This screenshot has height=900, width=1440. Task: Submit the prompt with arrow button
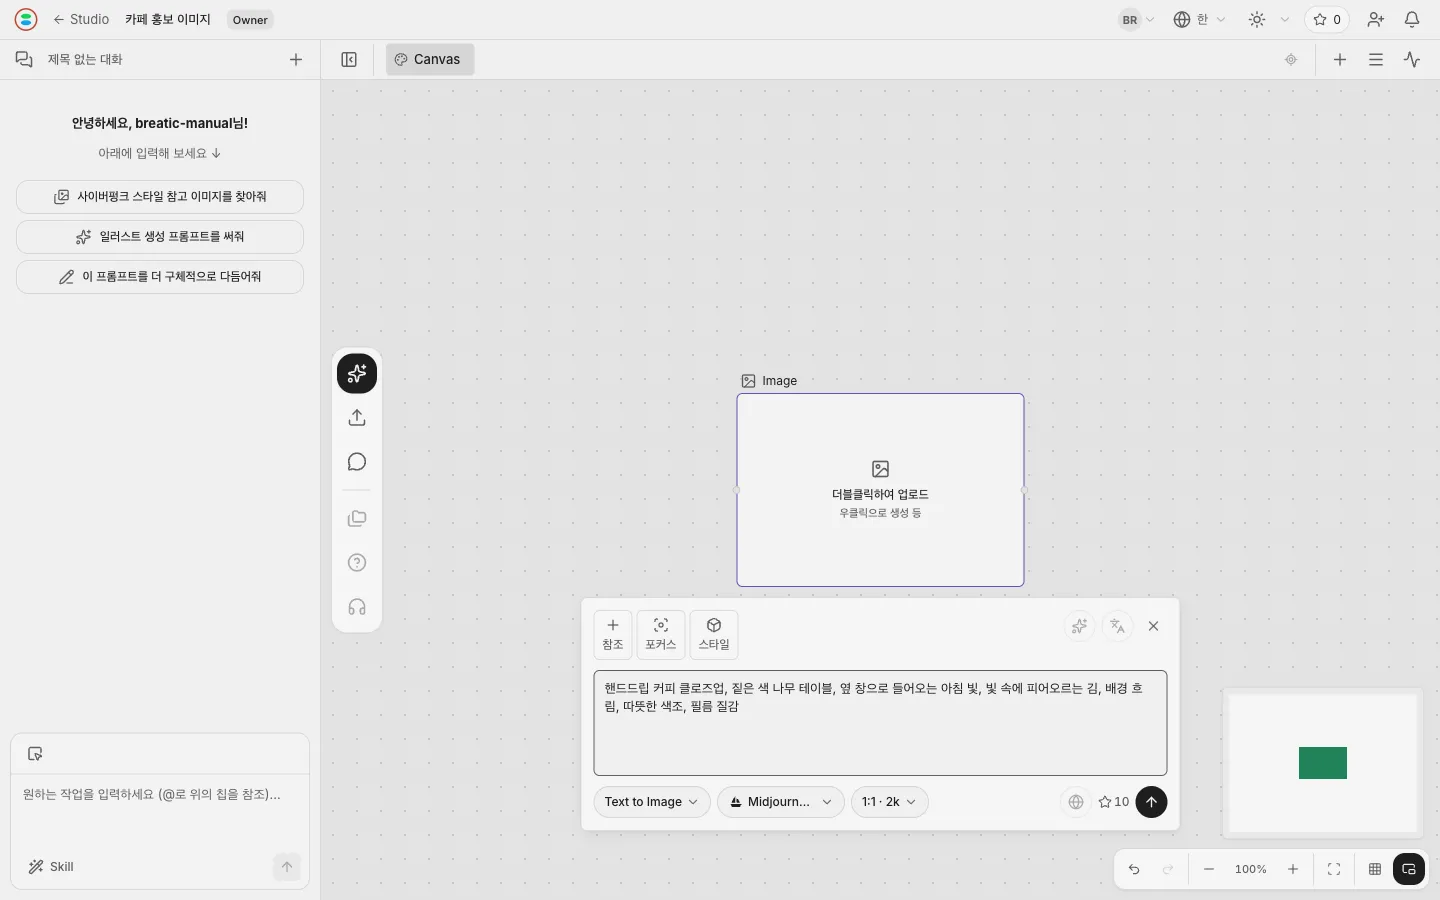1151,802
